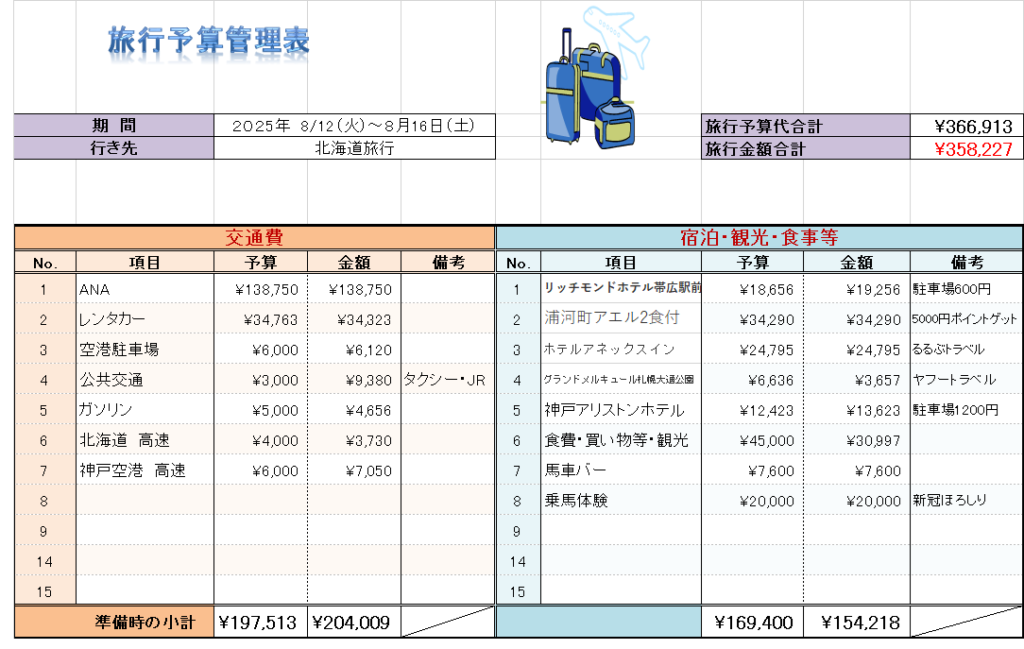Click the red ¥358,227 total cell
This screenshot has width=1024, height=649.
point(966,149)
